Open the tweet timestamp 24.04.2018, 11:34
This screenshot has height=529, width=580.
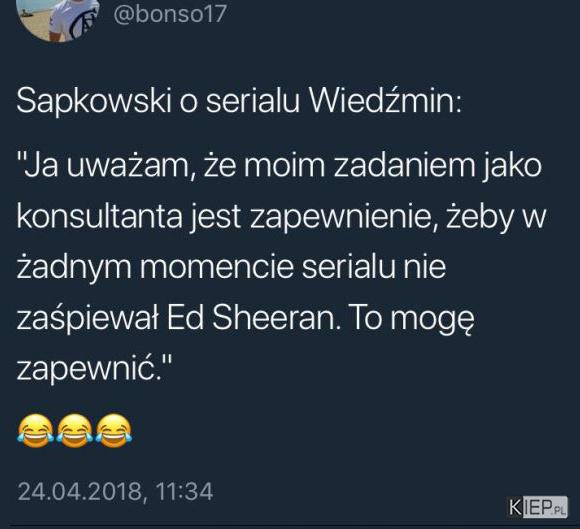(x=115, y=492)
